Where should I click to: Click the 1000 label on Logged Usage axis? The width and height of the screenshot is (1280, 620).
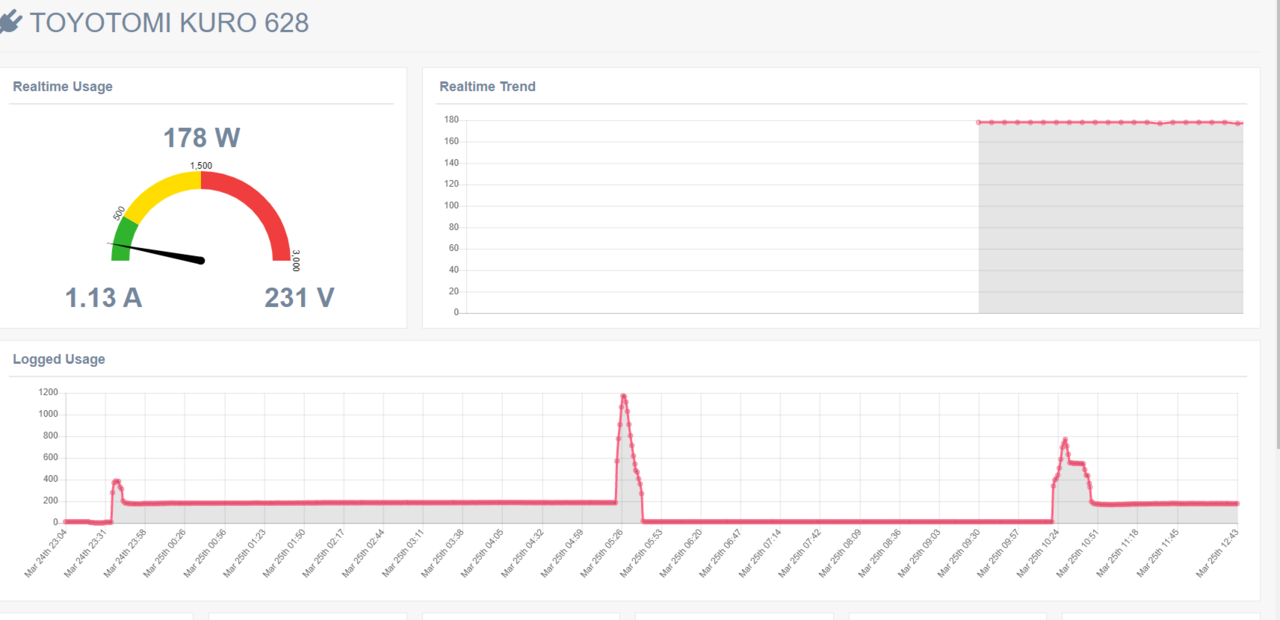(49, 414)
